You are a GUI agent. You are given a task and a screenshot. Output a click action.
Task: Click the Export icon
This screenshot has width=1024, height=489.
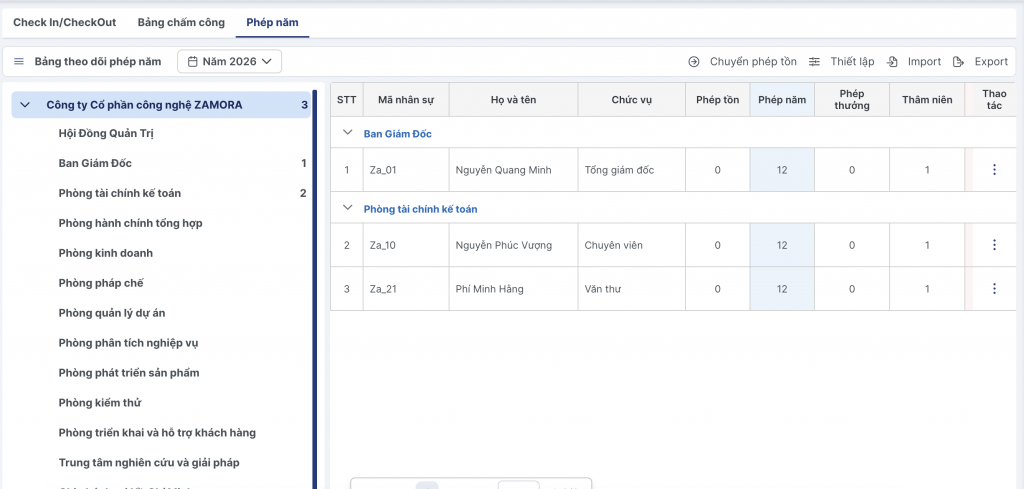coord(959,62)
